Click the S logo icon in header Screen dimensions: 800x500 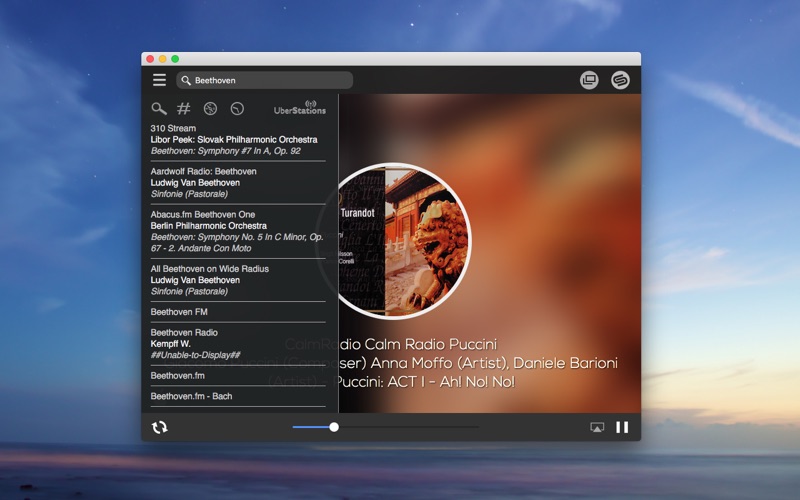click(620, 80)
